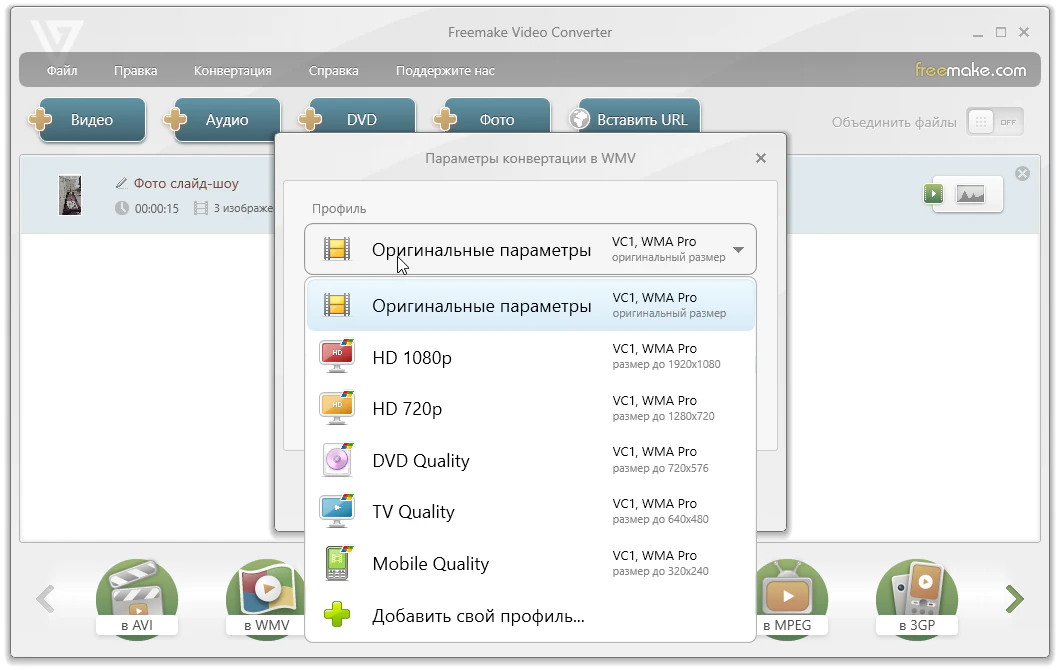
Task: Play the slideshow with the green play icon
Action: point(934,194)
